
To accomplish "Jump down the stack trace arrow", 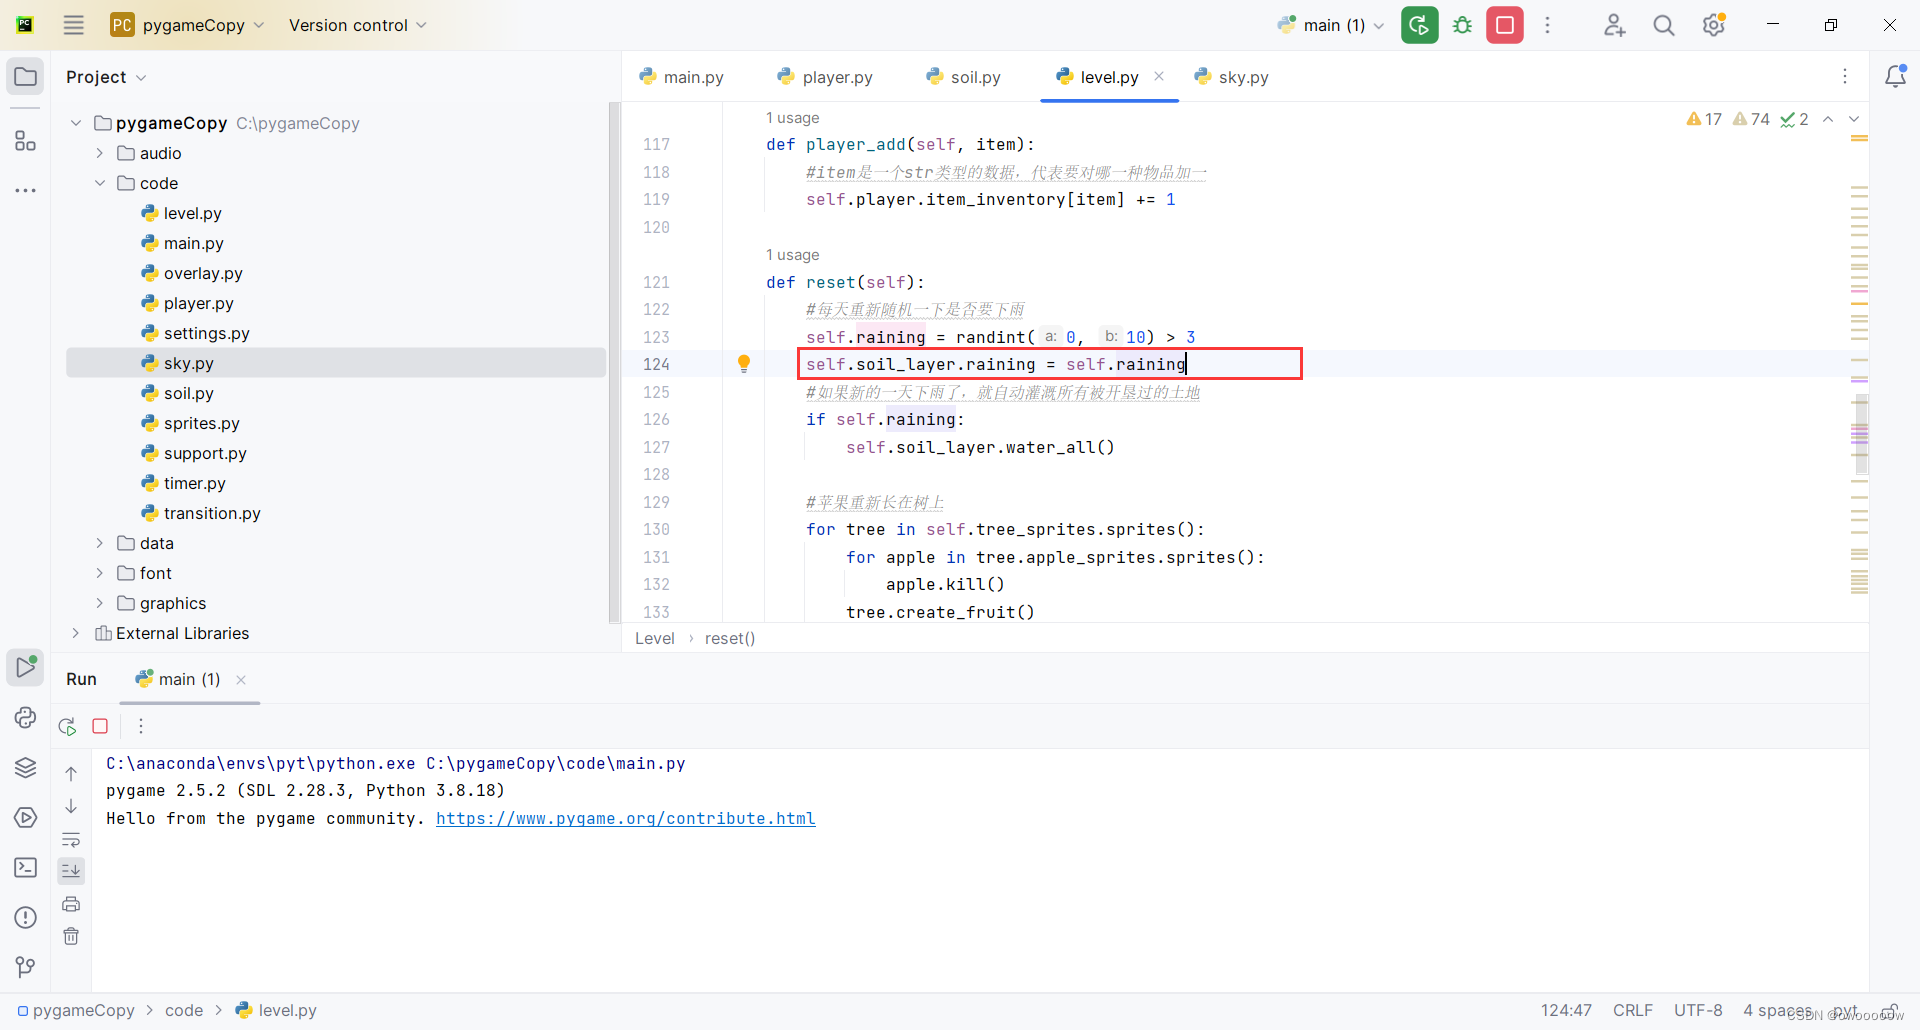I will pos(71,806).
